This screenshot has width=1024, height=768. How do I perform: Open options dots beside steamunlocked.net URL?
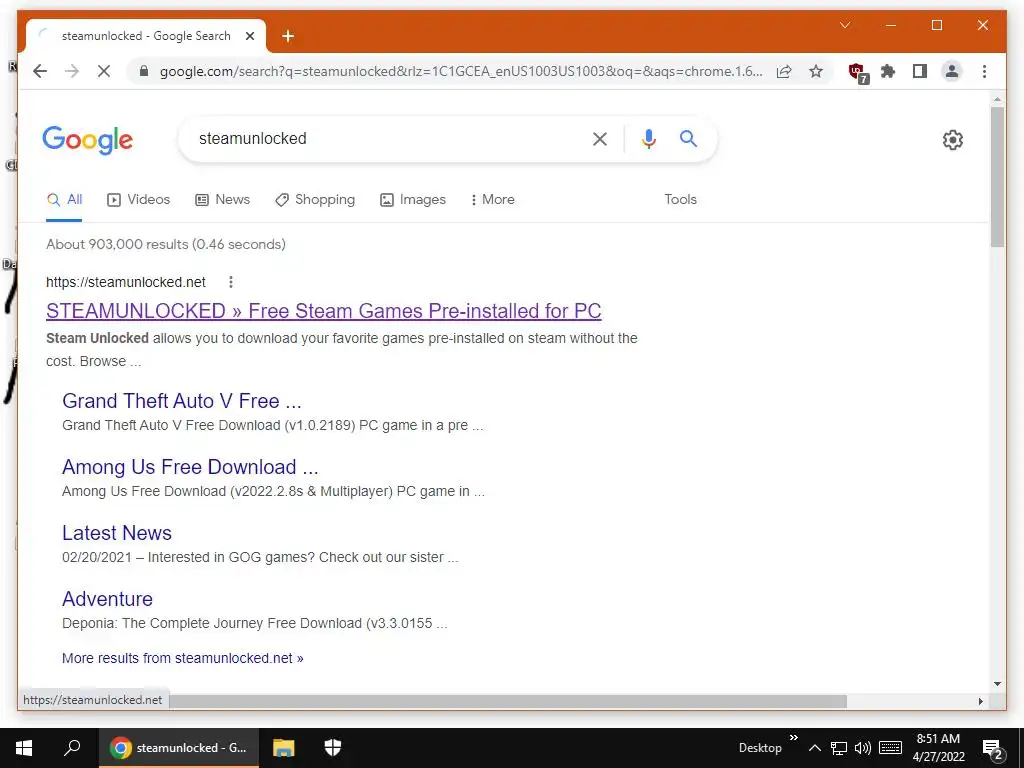tap(231, 282)
